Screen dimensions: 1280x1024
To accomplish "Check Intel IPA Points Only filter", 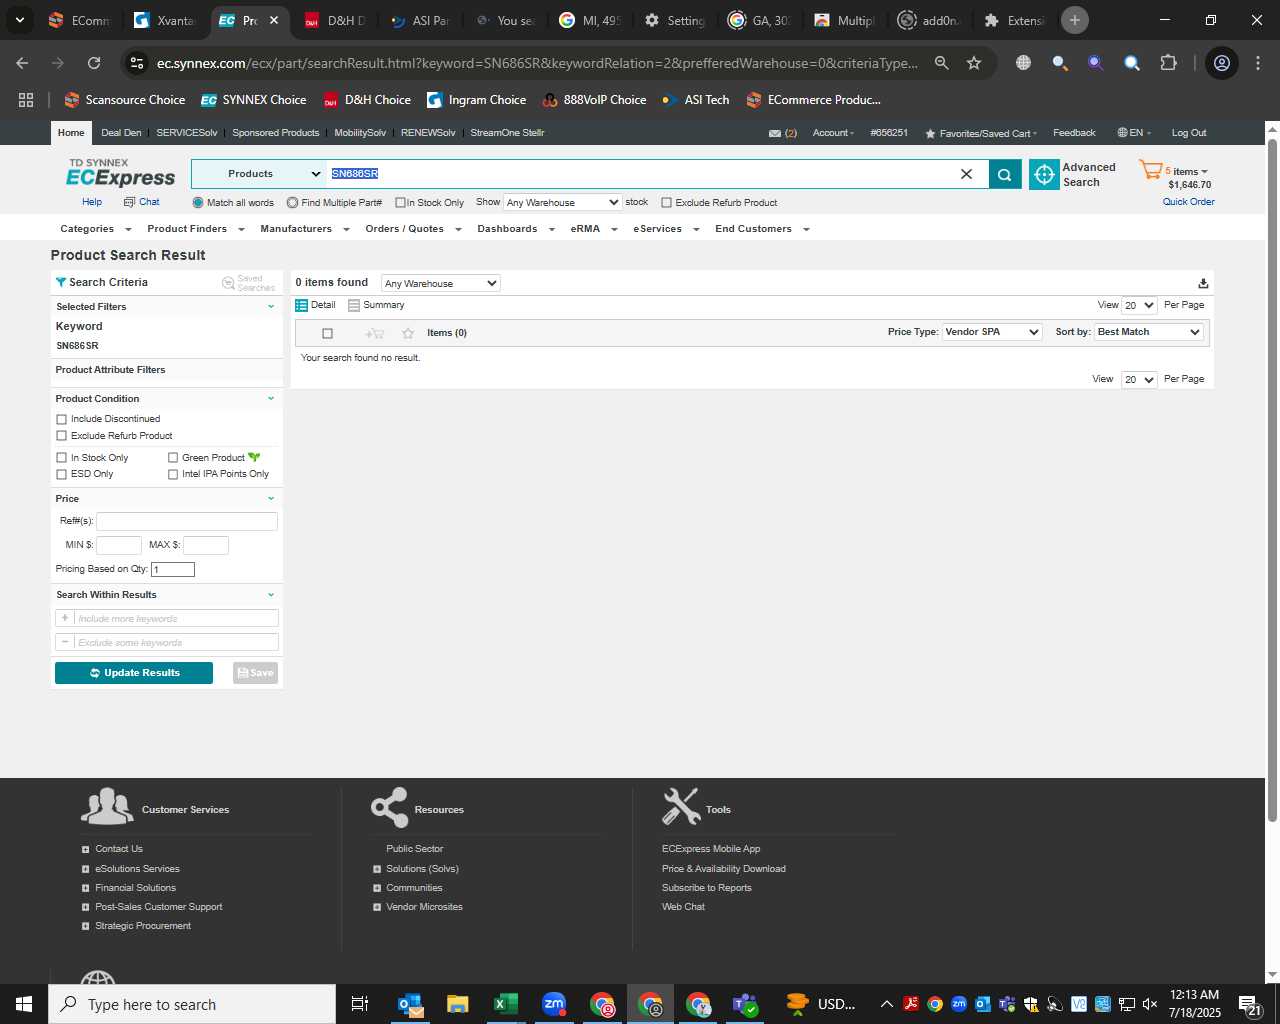I will (x=173, y=474).
